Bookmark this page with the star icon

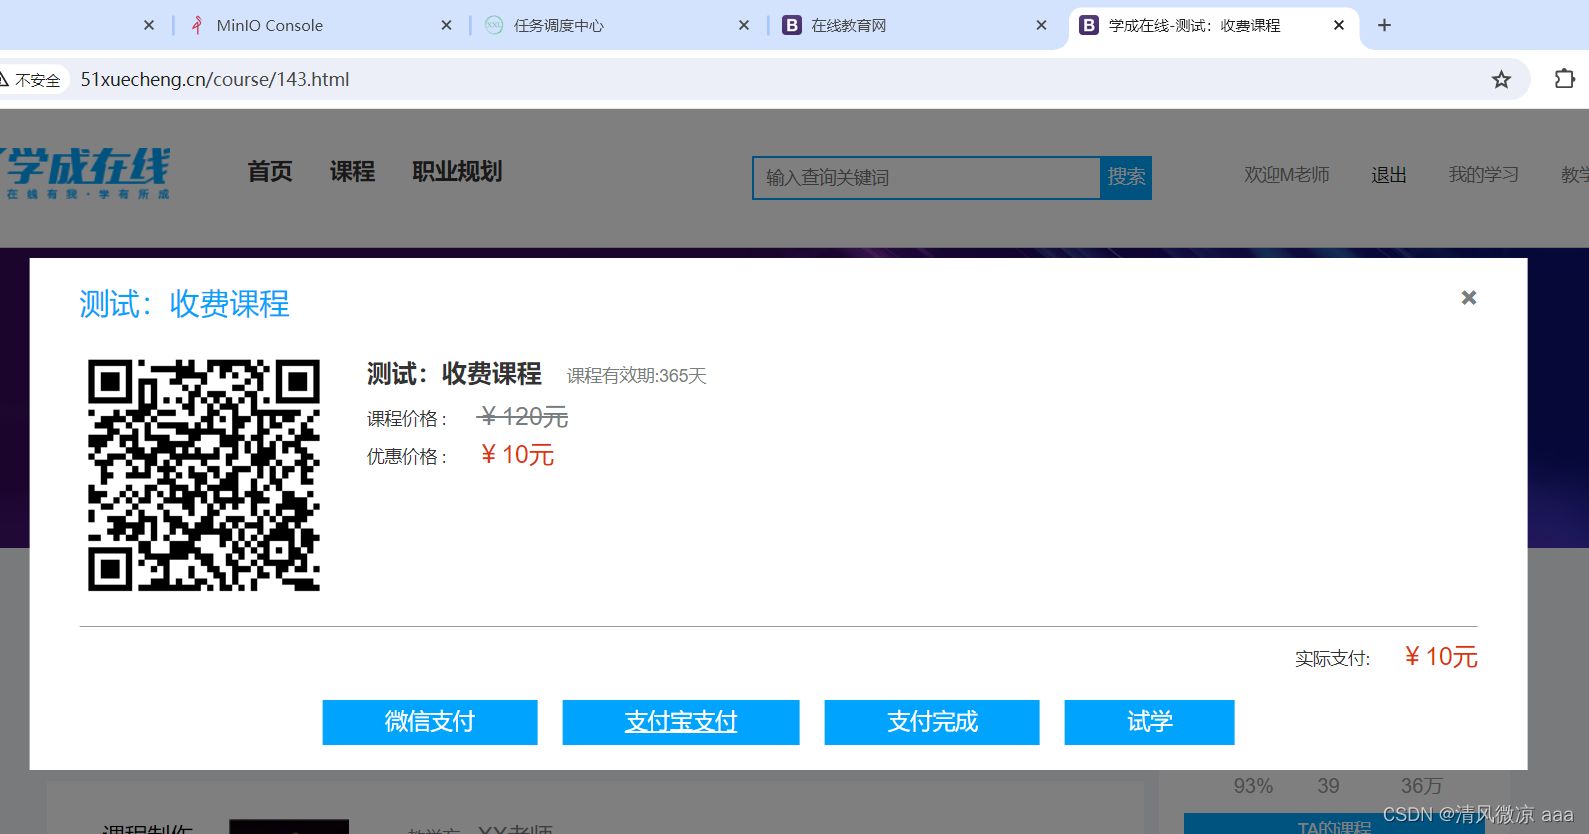click(1501, 79)
